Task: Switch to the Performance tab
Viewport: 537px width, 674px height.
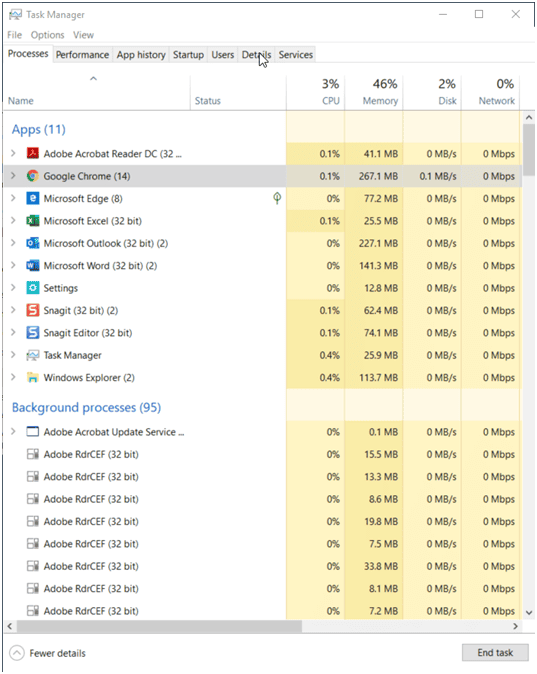Action: coord(83,55)
